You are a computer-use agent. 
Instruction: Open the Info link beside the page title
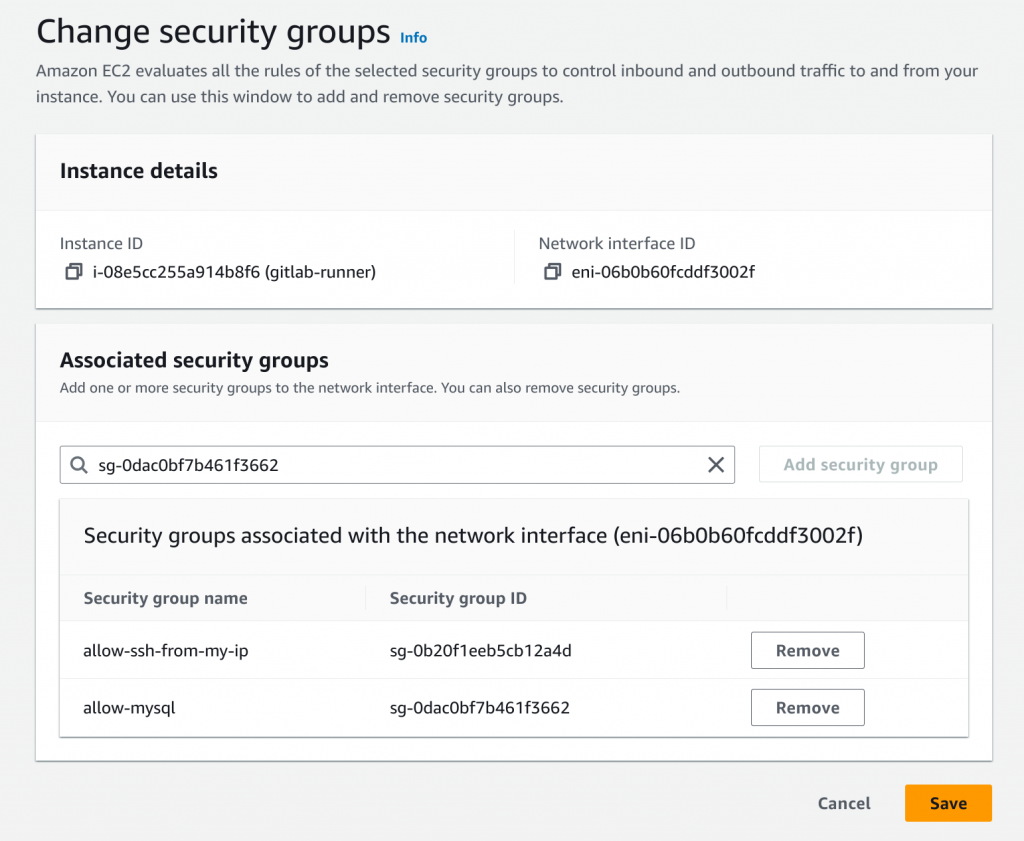coord(413,38)
